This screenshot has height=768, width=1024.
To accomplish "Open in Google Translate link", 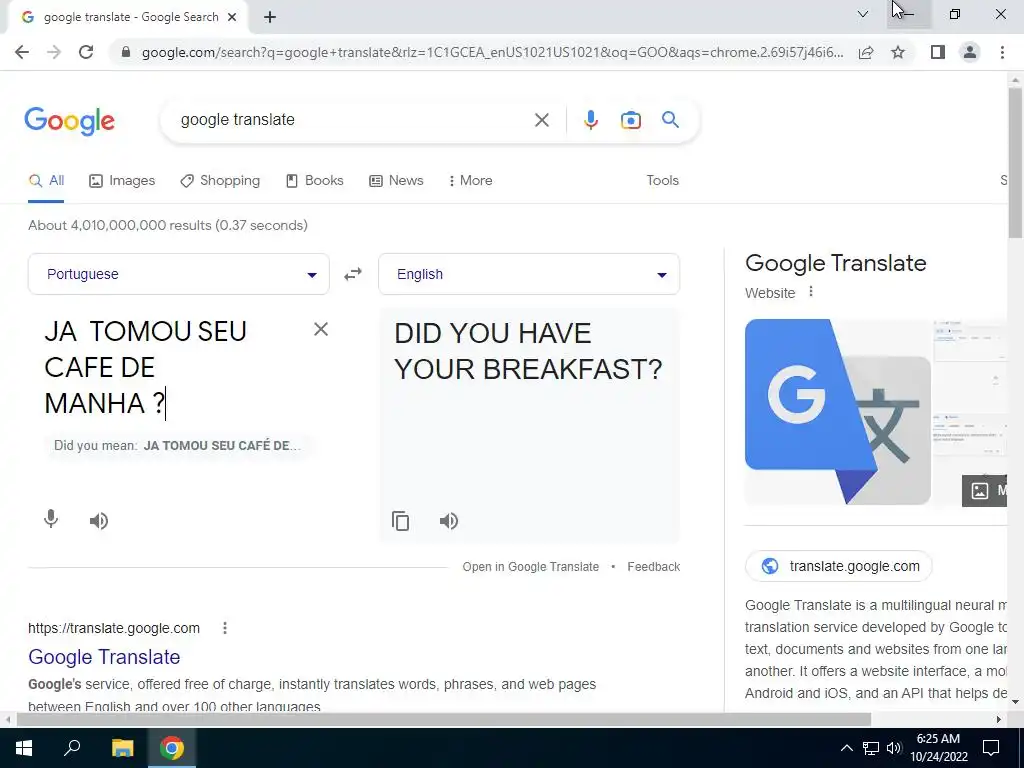I will (530, 567).
